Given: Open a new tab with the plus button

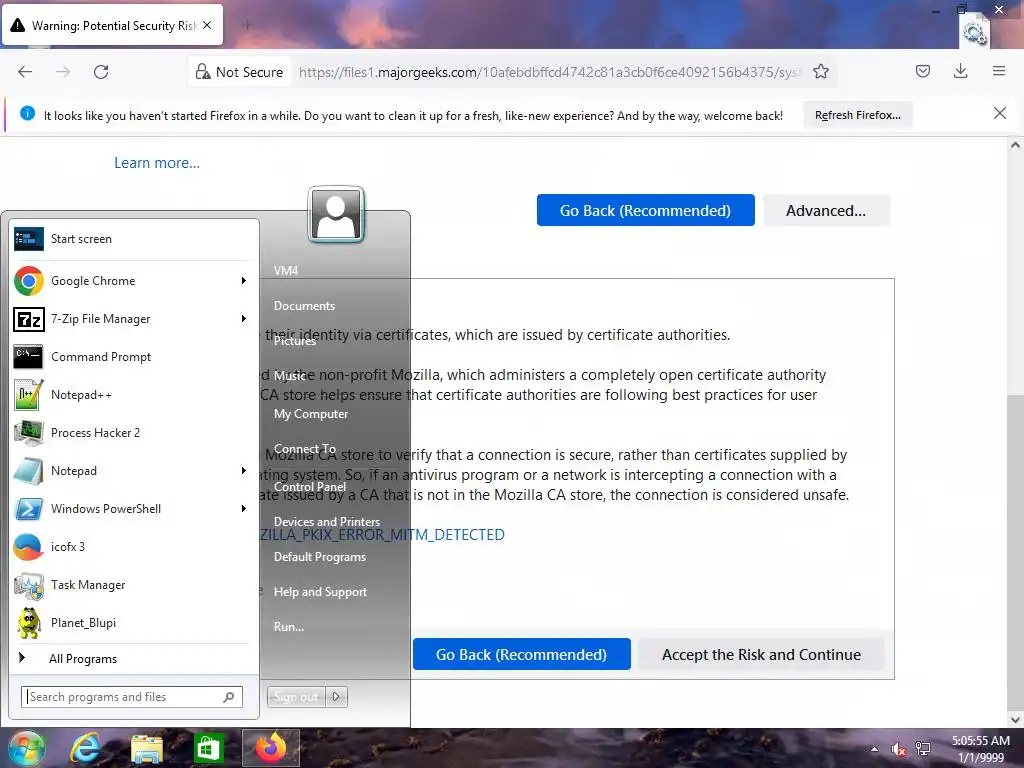Looking at the screenshot, I should pos(248,25).
